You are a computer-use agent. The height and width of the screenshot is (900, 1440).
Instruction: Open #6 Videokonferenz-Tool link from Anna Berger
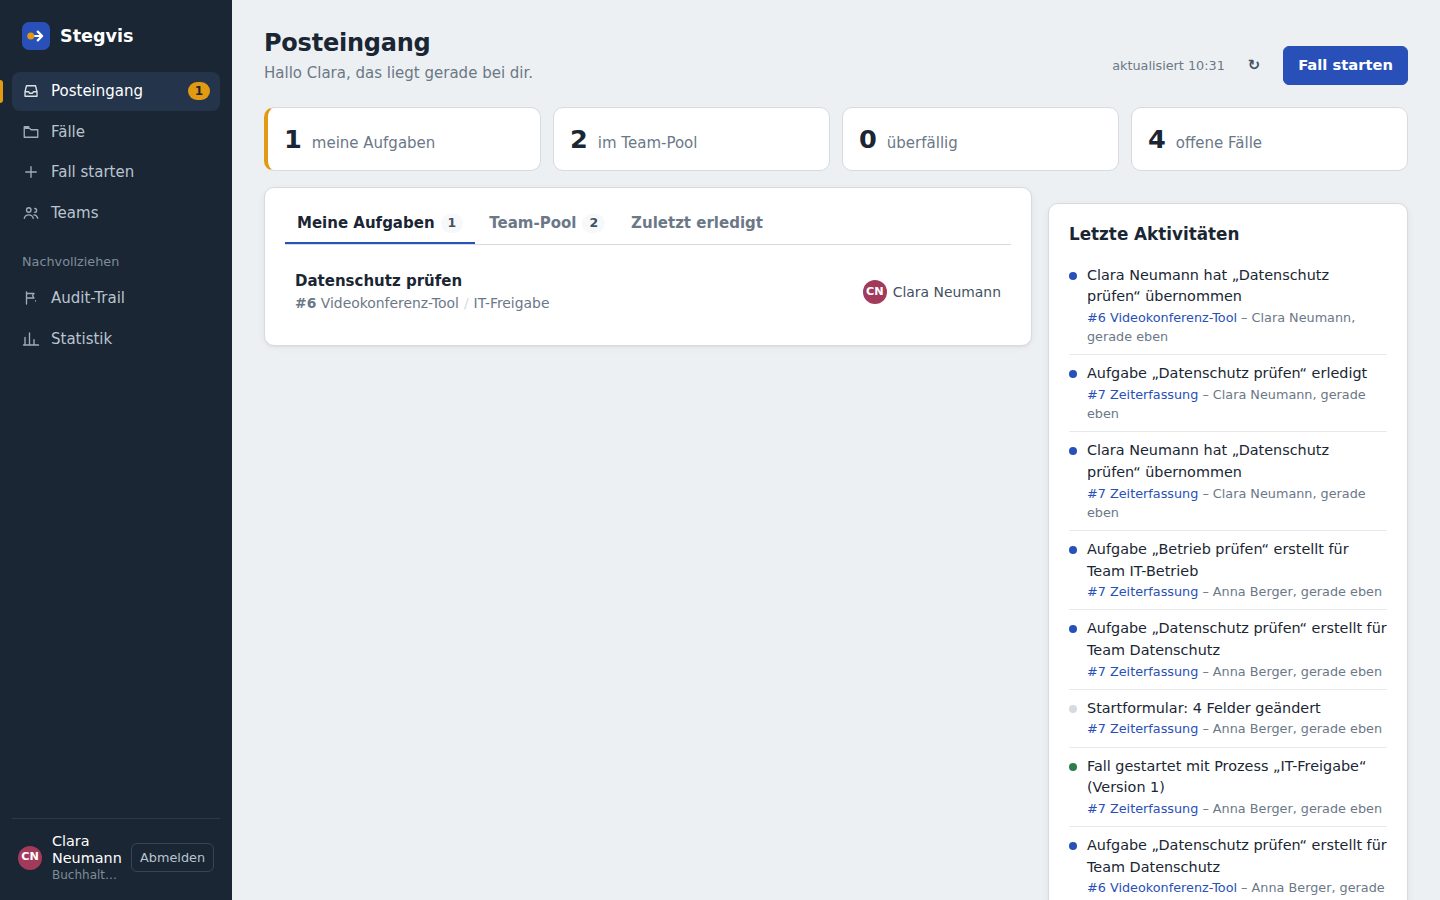pos(1162,888)
